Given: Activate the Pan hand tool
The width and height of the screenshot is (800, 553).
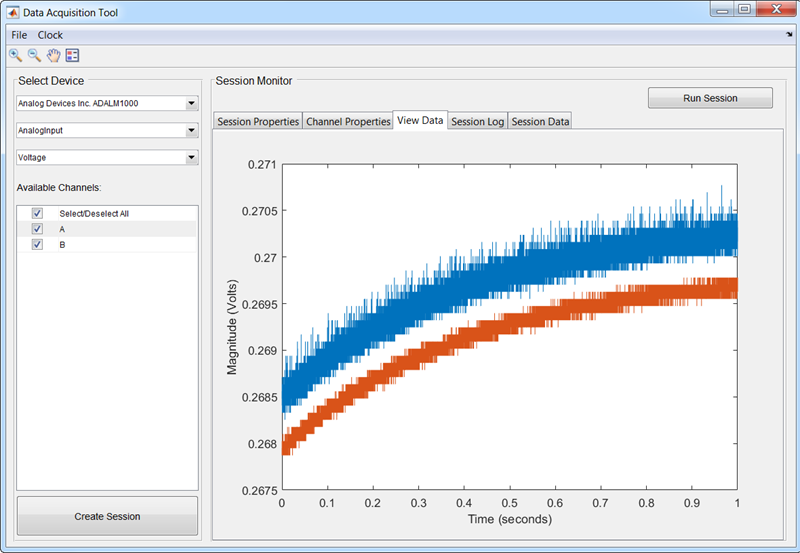Looking at the screenshot, I should pos(53,56).
